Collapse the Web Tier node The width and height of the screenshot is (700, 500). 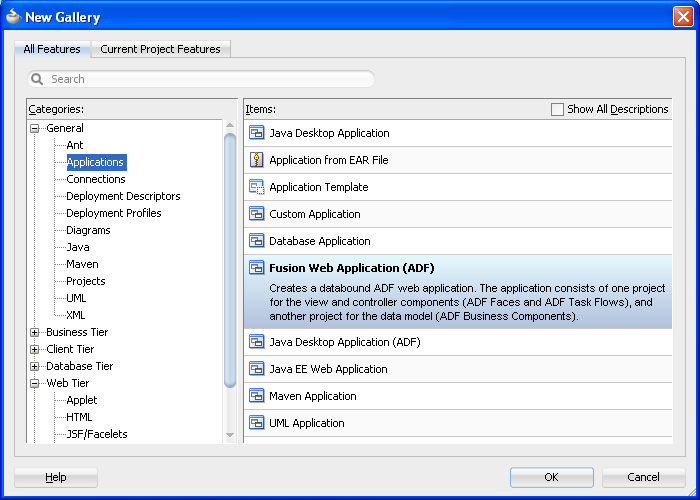34,383
